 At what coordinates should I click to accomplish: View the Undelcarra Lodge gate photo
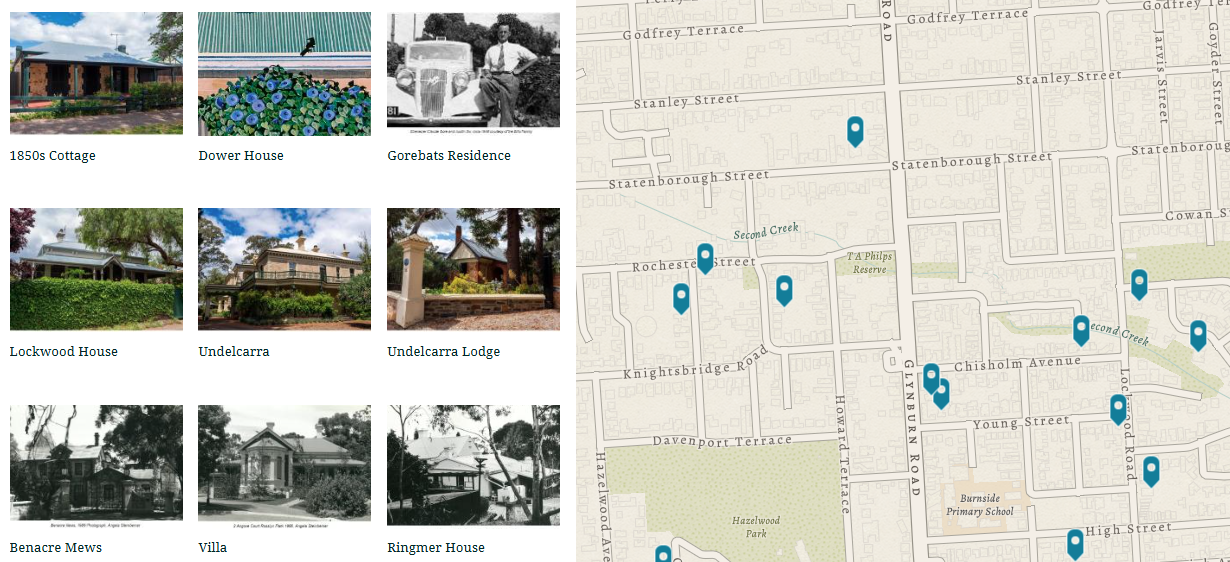[x=473, y=268]
